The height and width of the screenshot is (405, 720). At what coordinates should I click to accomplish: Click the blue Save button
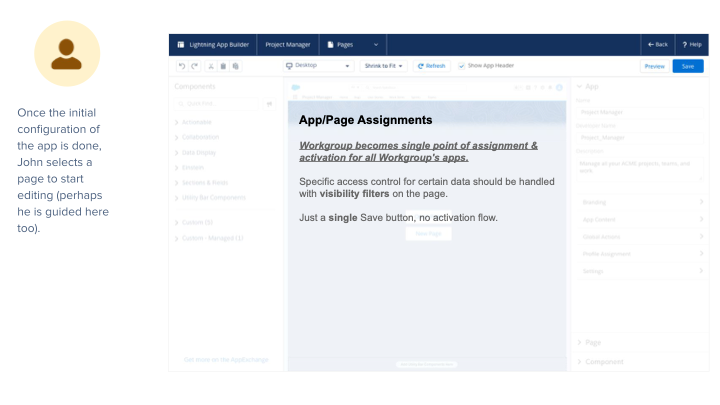pyautogui.click(x=688, y=66)
